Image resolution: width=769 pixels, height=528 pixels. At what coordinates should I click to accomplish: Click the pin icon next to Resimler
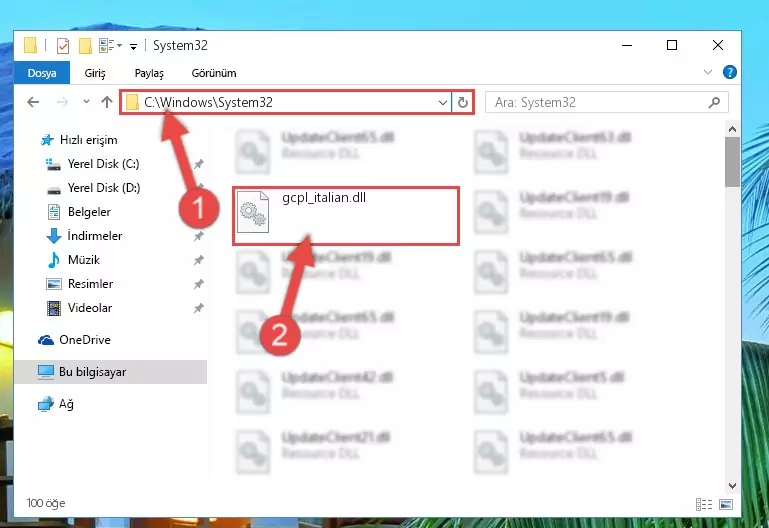tap(198, 284)
